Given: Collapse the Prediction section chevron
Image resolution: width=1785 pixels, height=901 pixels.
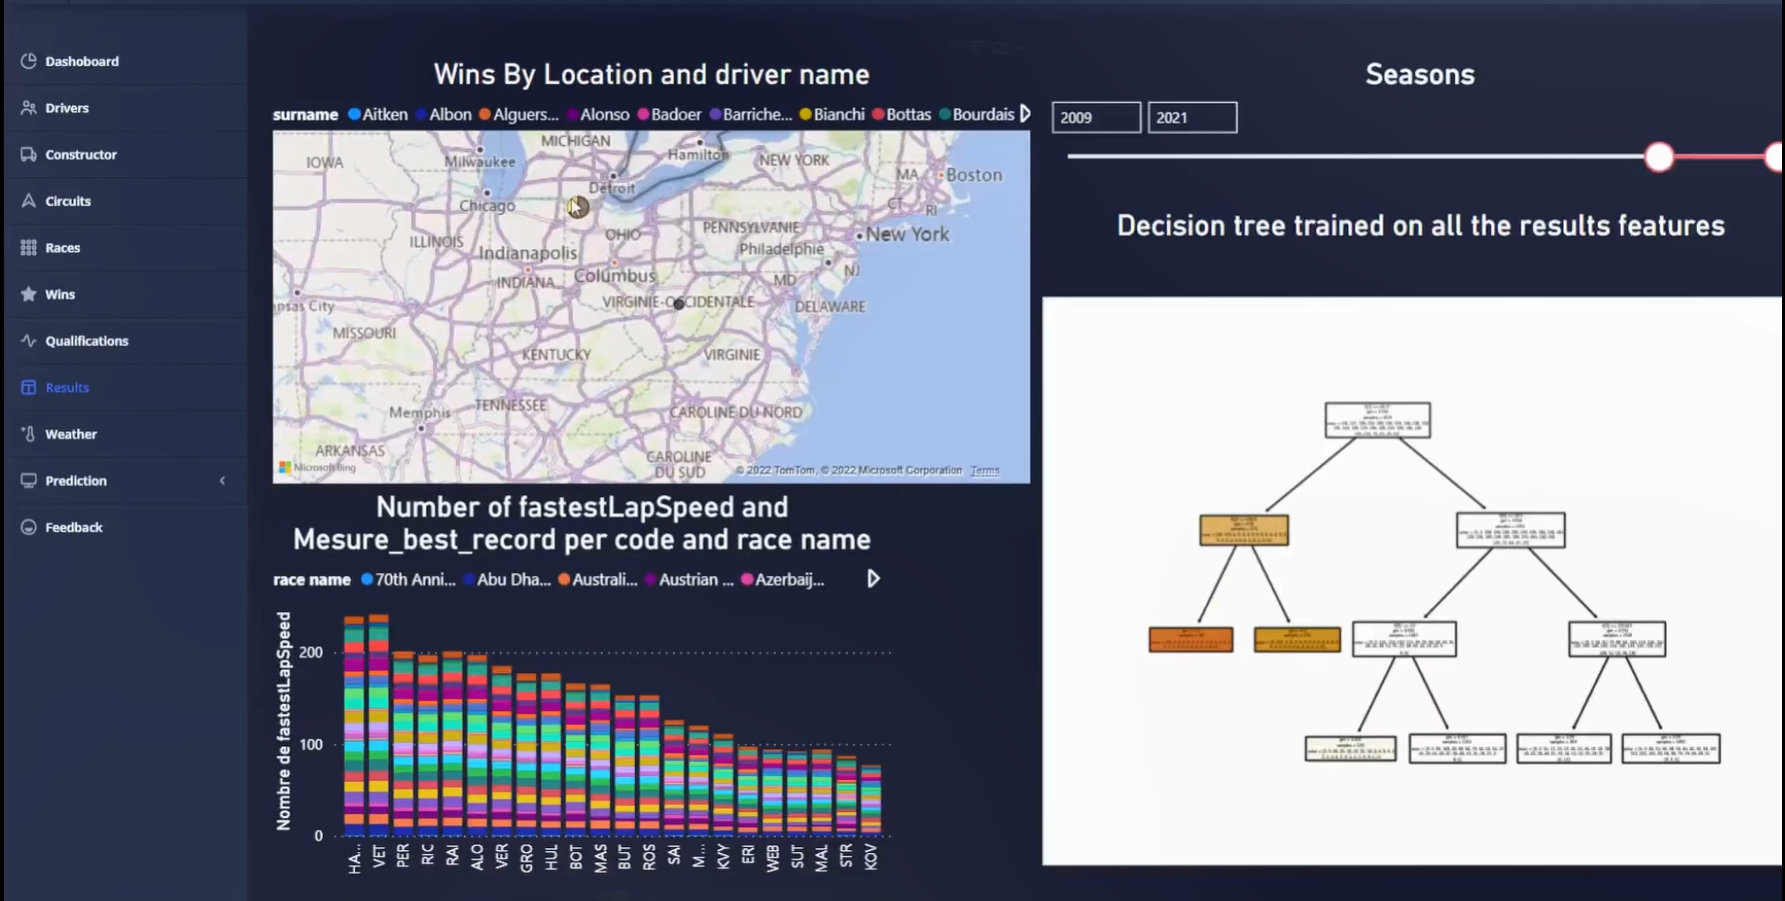Looking at the screenshot, I should point(222,480).
